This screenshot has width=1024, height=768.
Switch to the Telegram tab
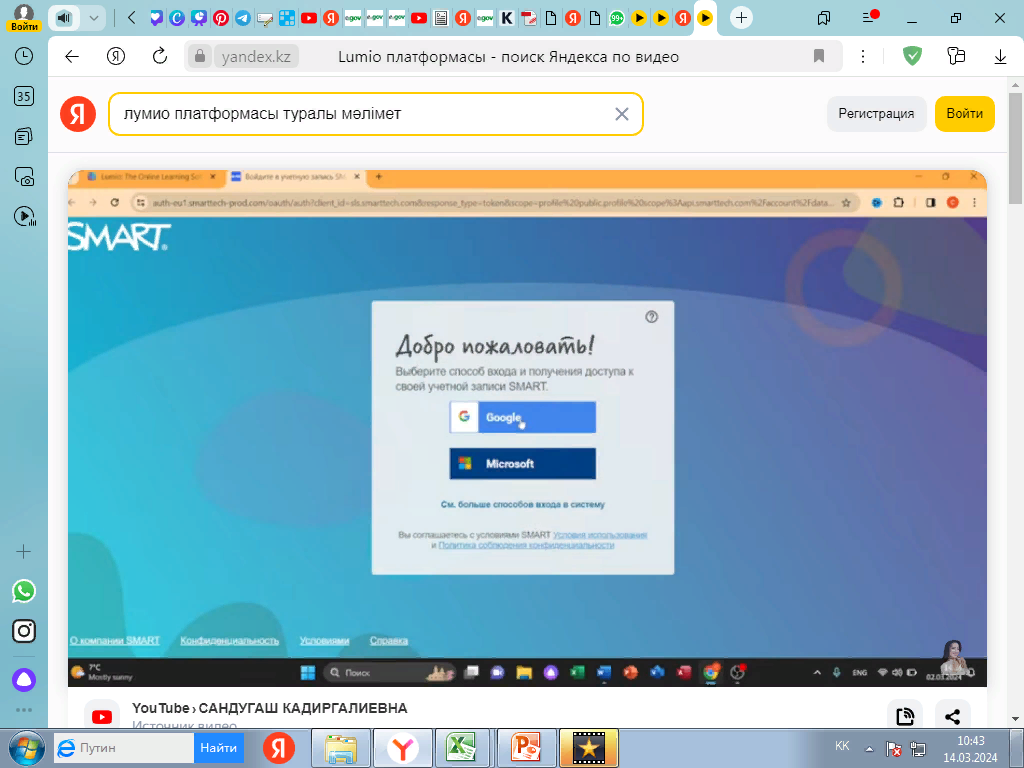point(242,18)
